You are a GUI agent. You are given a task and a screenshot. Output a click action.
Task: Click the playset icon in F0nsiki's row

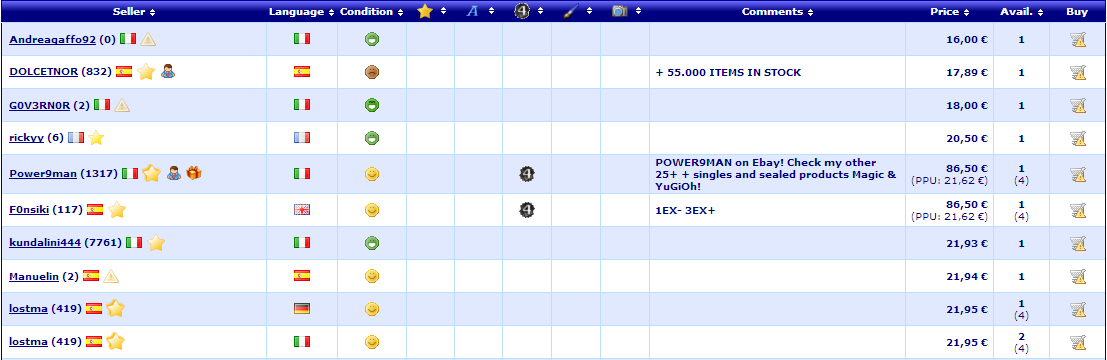[x=527, y=210]
